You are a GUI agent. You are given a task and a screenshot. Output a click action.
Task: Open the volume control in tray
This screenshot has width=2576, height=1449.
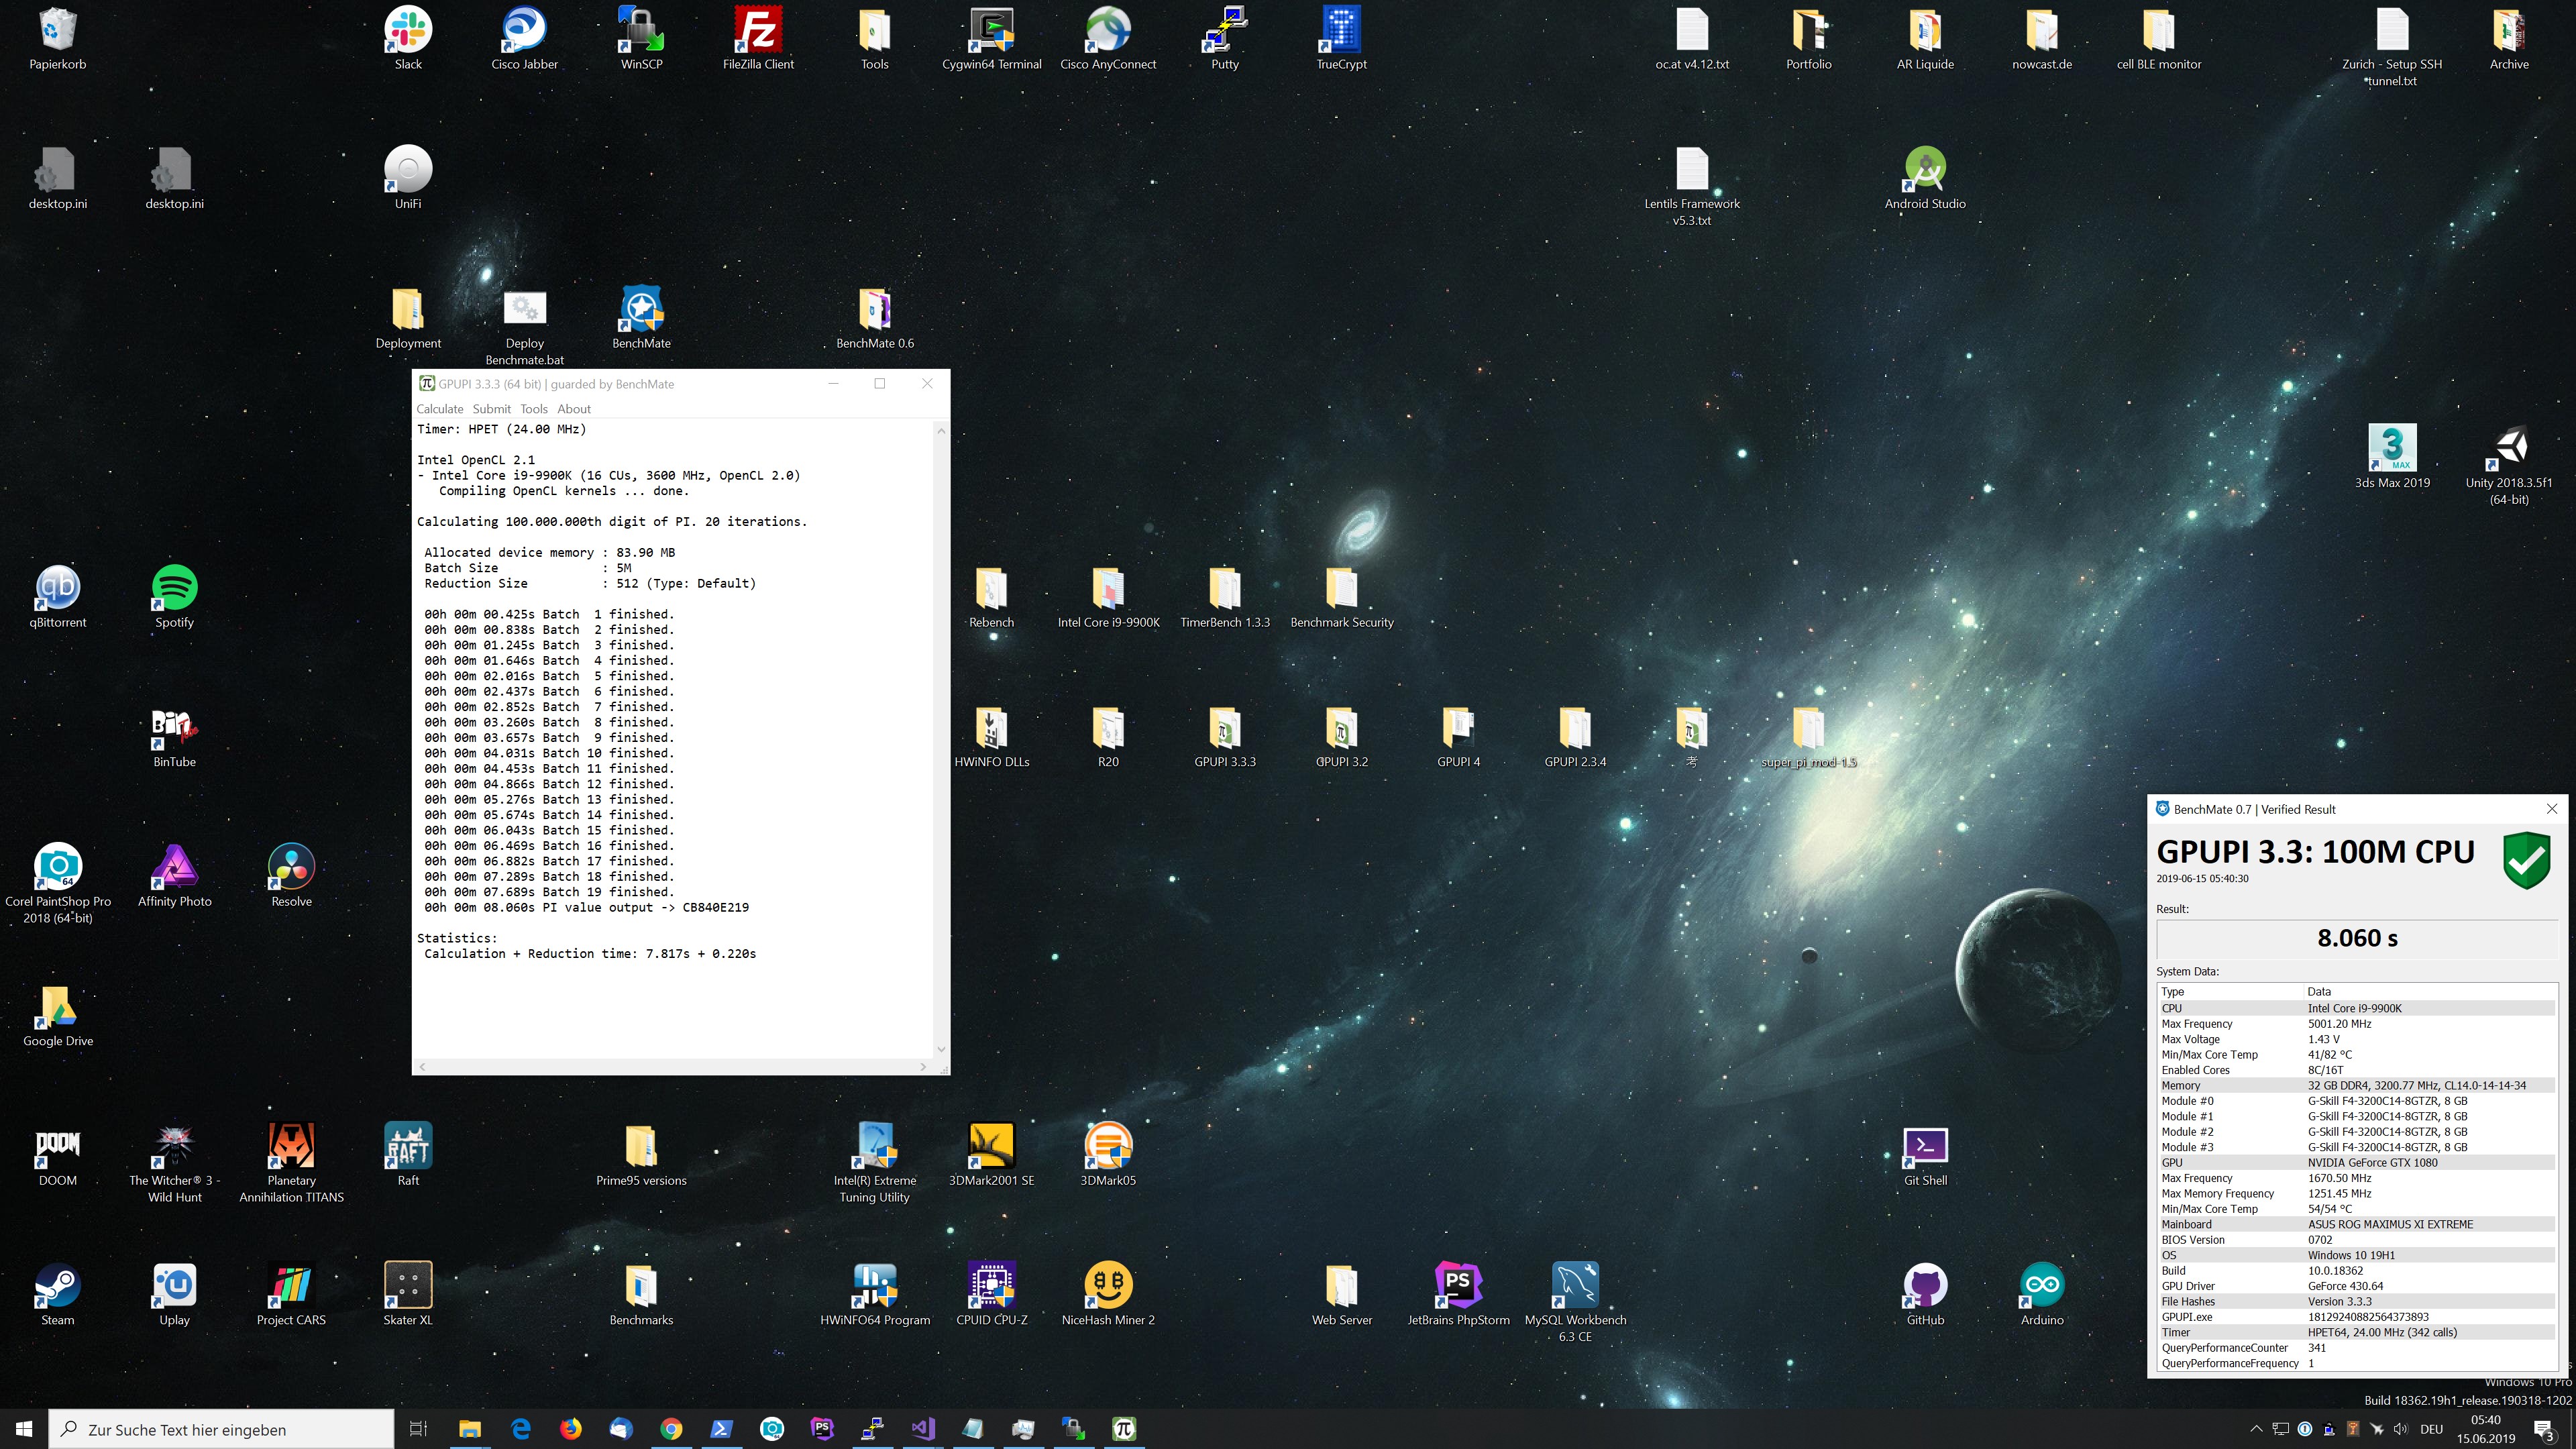(2401, 1429)
